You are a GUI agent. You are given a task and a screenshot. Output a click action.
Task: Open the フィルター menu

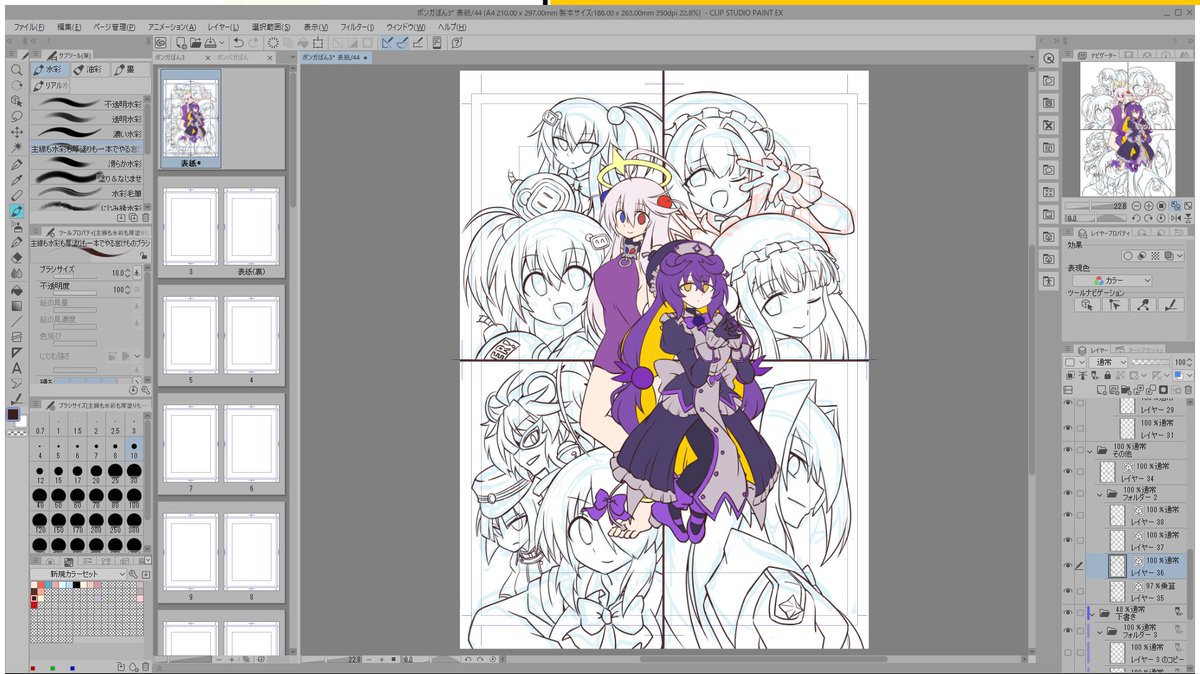(x=357, y=26)
